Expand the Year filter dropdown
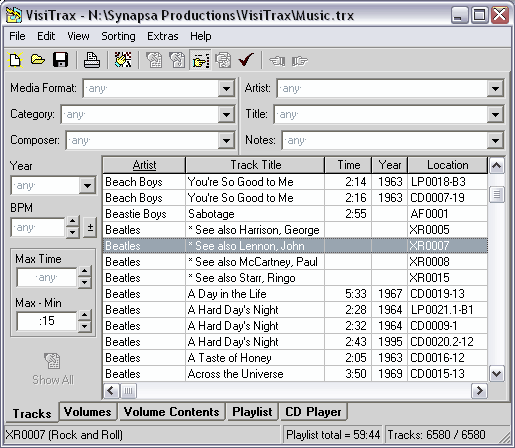The image size is (515, 448). pos(87,185)
